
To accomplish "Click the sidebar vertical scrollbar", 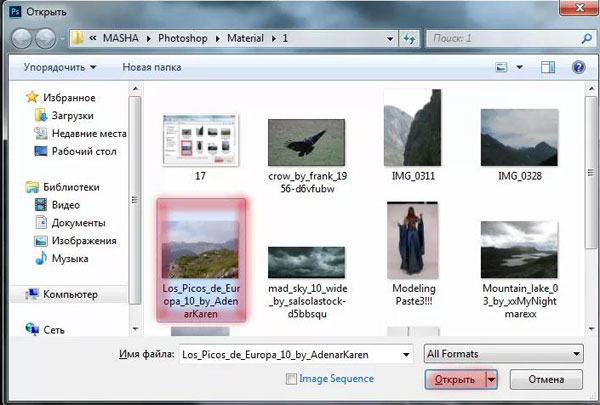I will 135,200.
